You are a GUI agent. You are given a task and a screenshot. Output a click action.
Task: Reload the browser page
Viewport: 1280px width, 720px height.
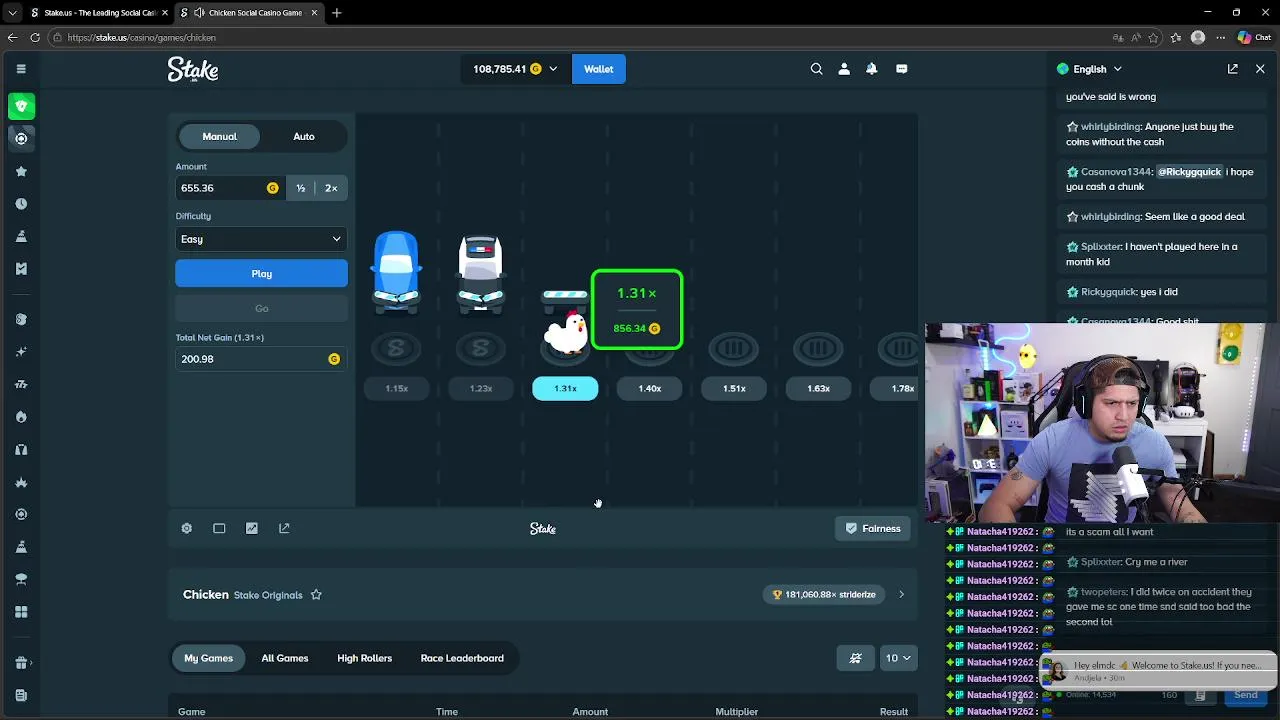click(x=35, y=38)
